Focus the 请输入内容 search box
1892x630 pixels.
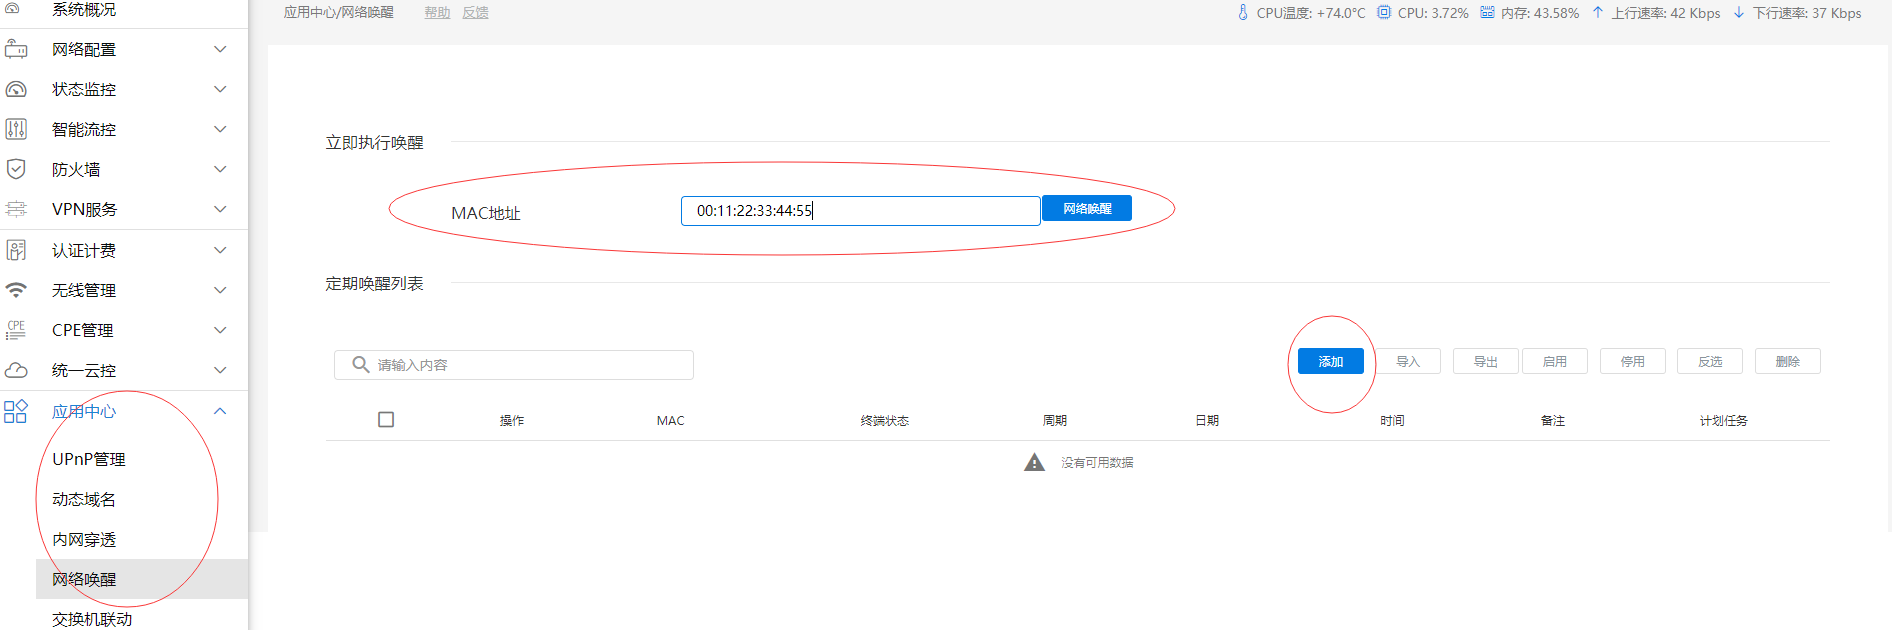(x=520, y=365)
